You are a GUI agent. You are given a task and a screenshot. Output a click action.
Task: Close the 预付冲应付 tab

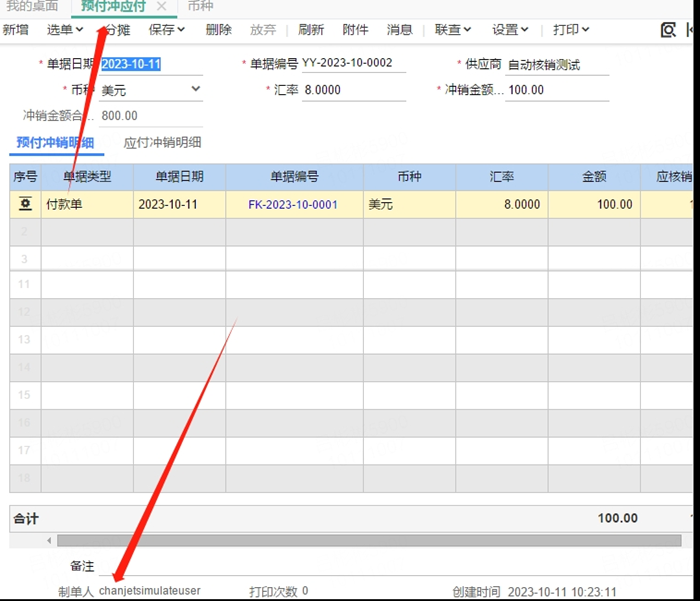162,6
